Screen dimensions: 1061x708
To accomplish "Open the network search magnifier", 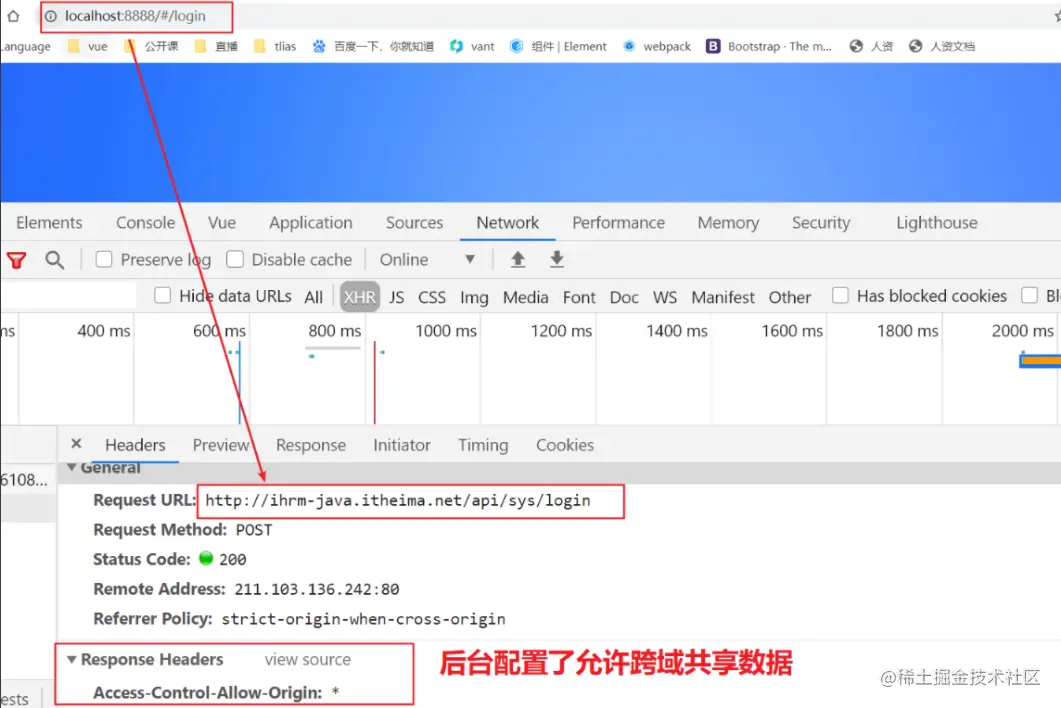I will tap(55, 260).
